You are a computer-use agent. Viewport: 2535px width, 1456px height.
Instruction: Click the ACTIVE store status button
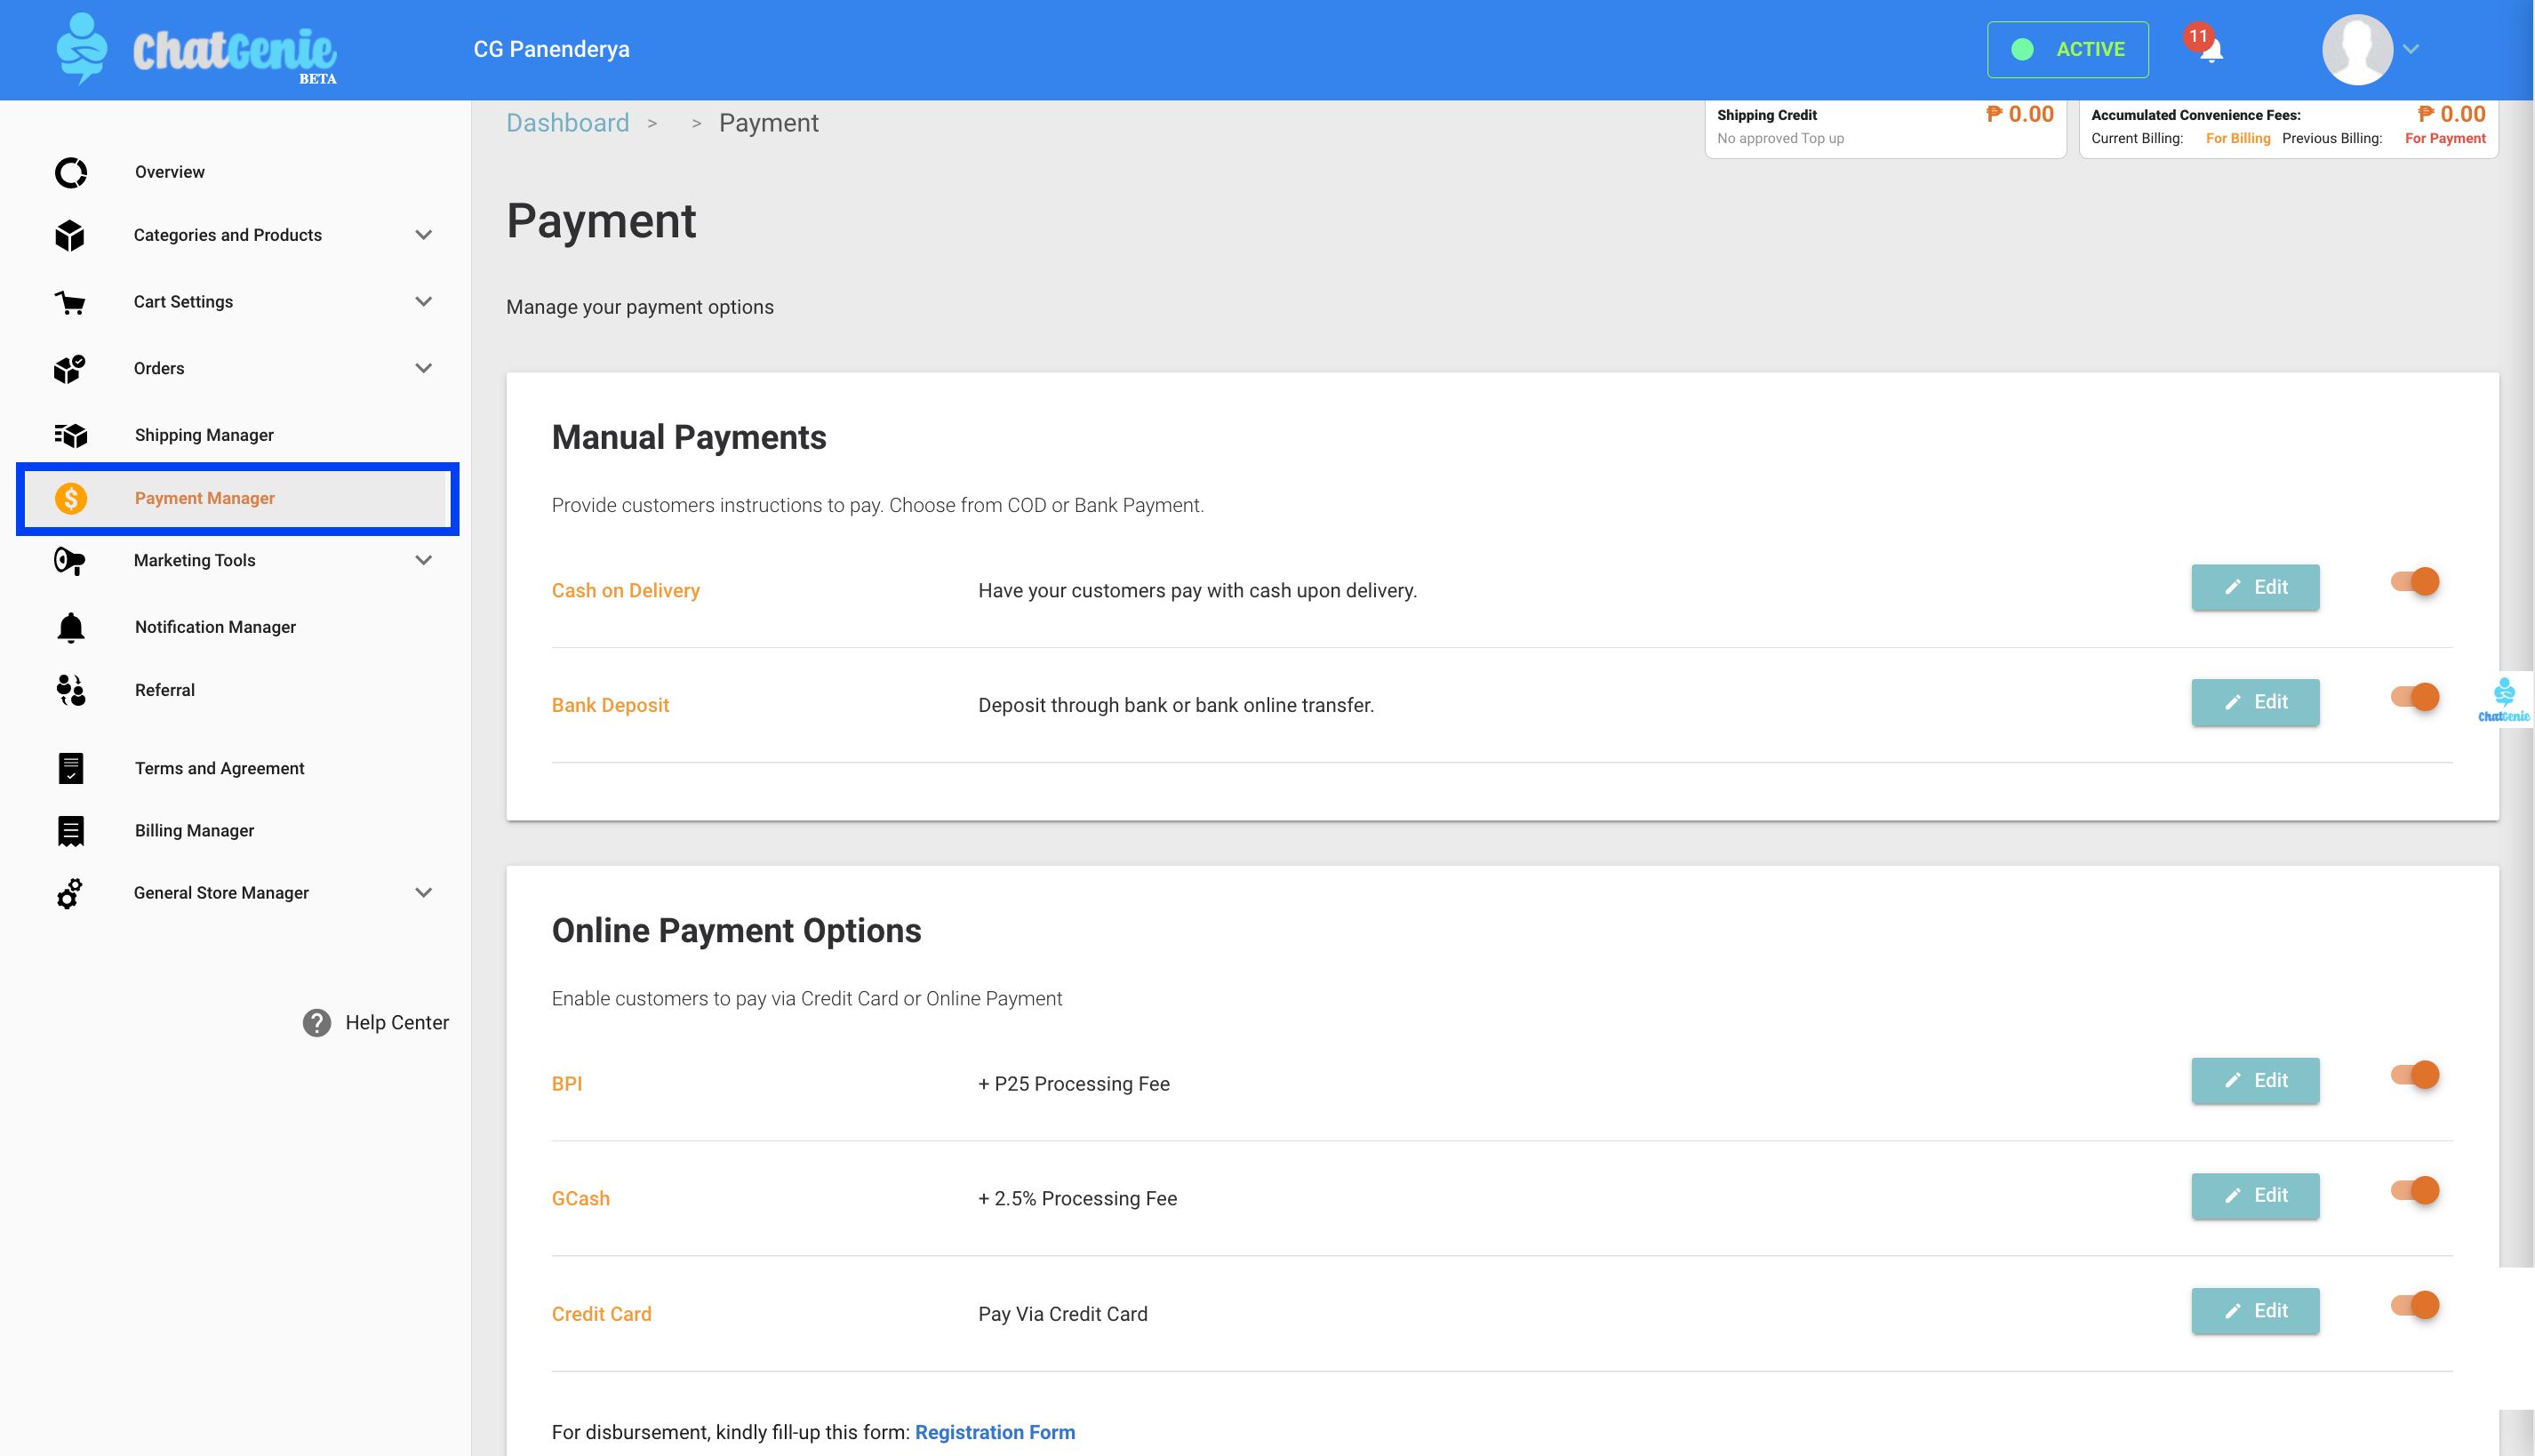click(x=2067, y=50)
